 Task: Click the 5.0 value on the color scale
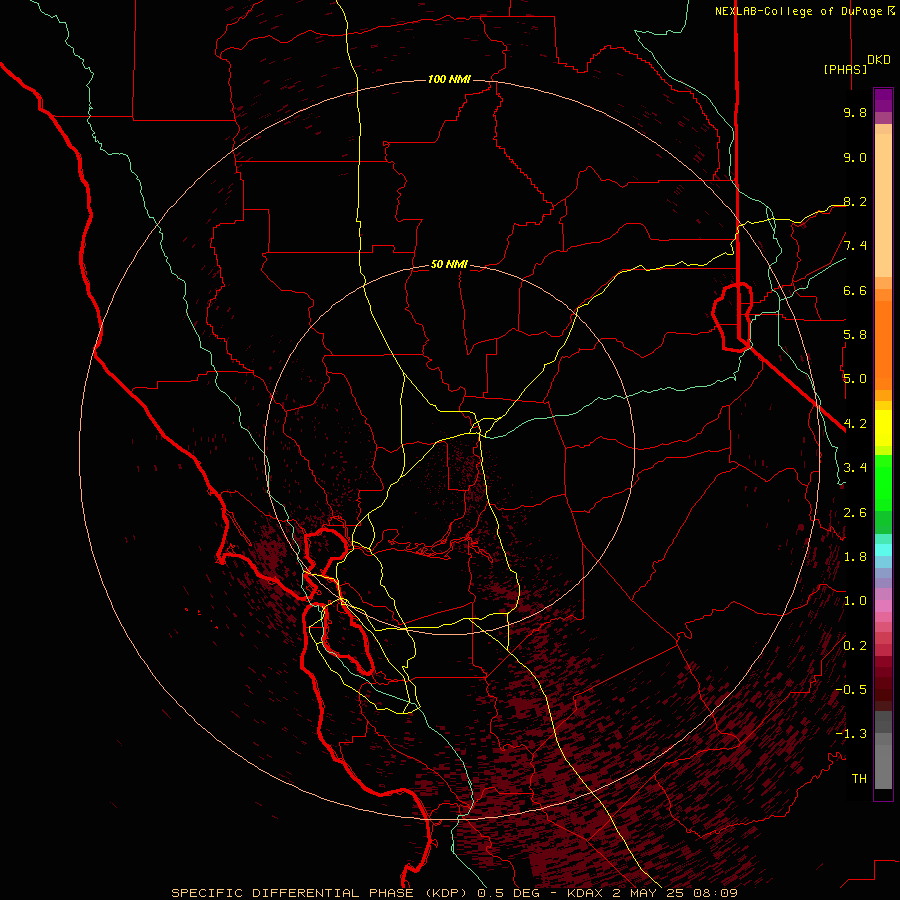click(x=855, y=379)
